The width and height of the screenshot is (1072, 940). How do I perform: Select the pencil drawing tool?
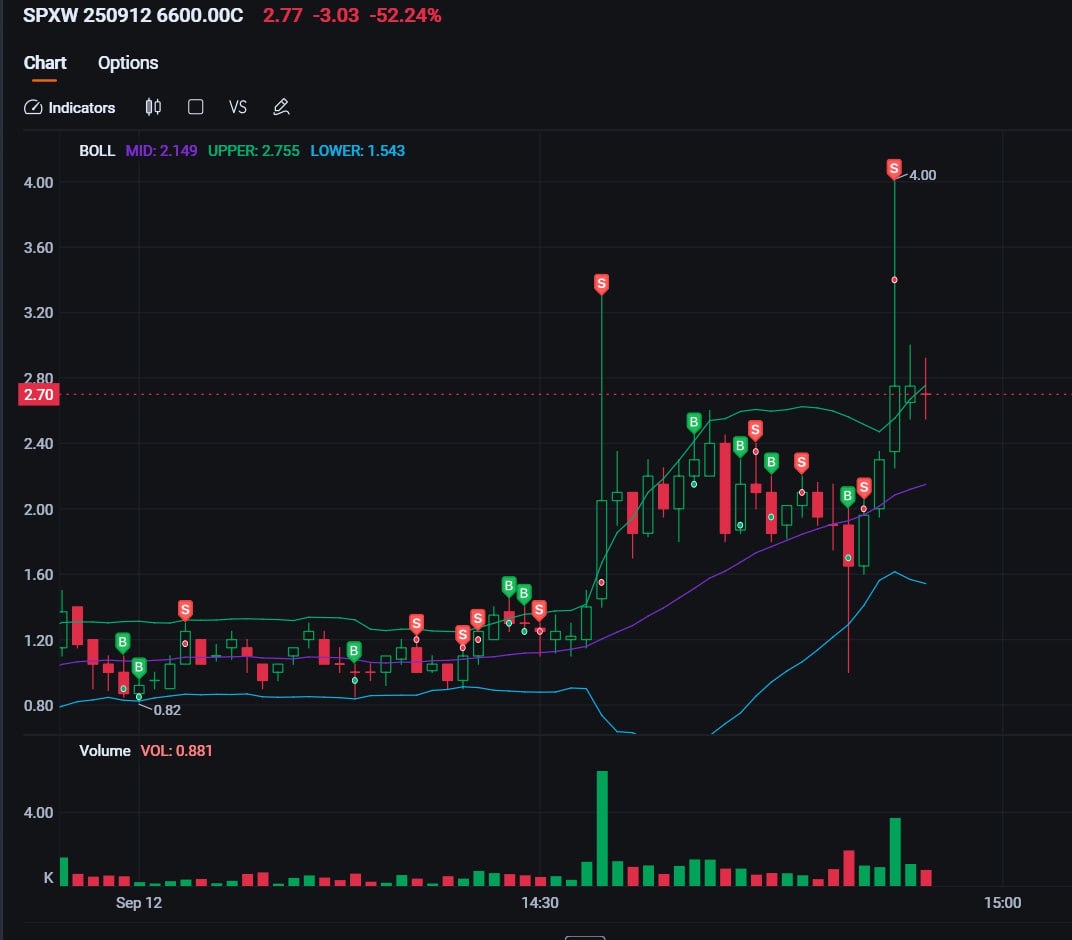point(281,107)
